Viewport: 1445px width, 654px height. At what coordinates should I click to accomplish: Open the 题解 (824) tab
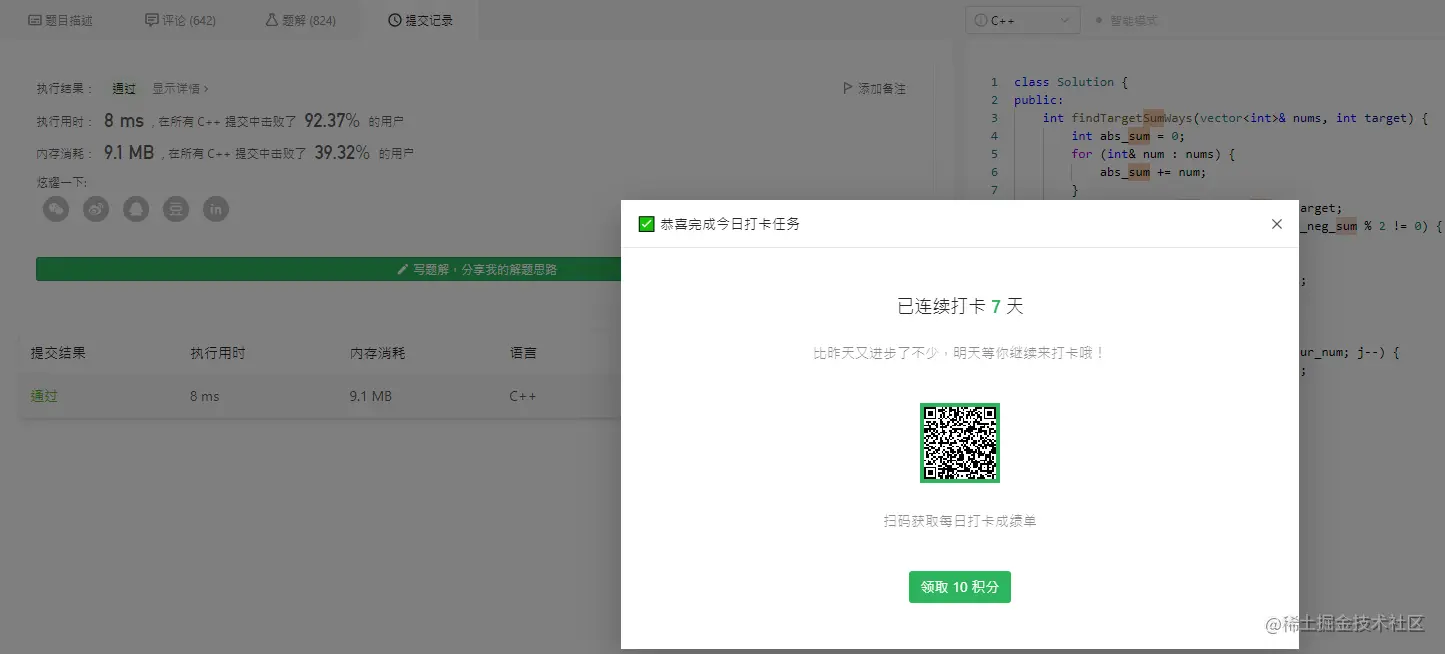300,20
